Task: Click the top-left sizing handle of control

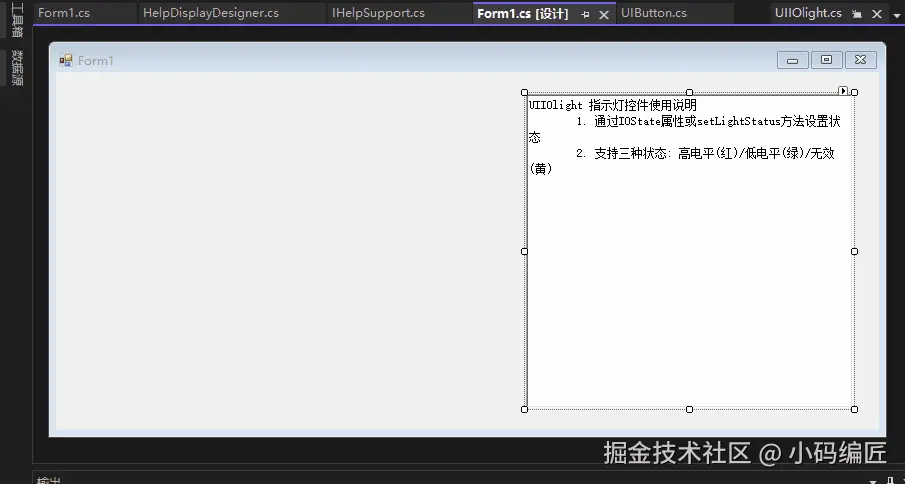Action: click(x=525, y=92)
